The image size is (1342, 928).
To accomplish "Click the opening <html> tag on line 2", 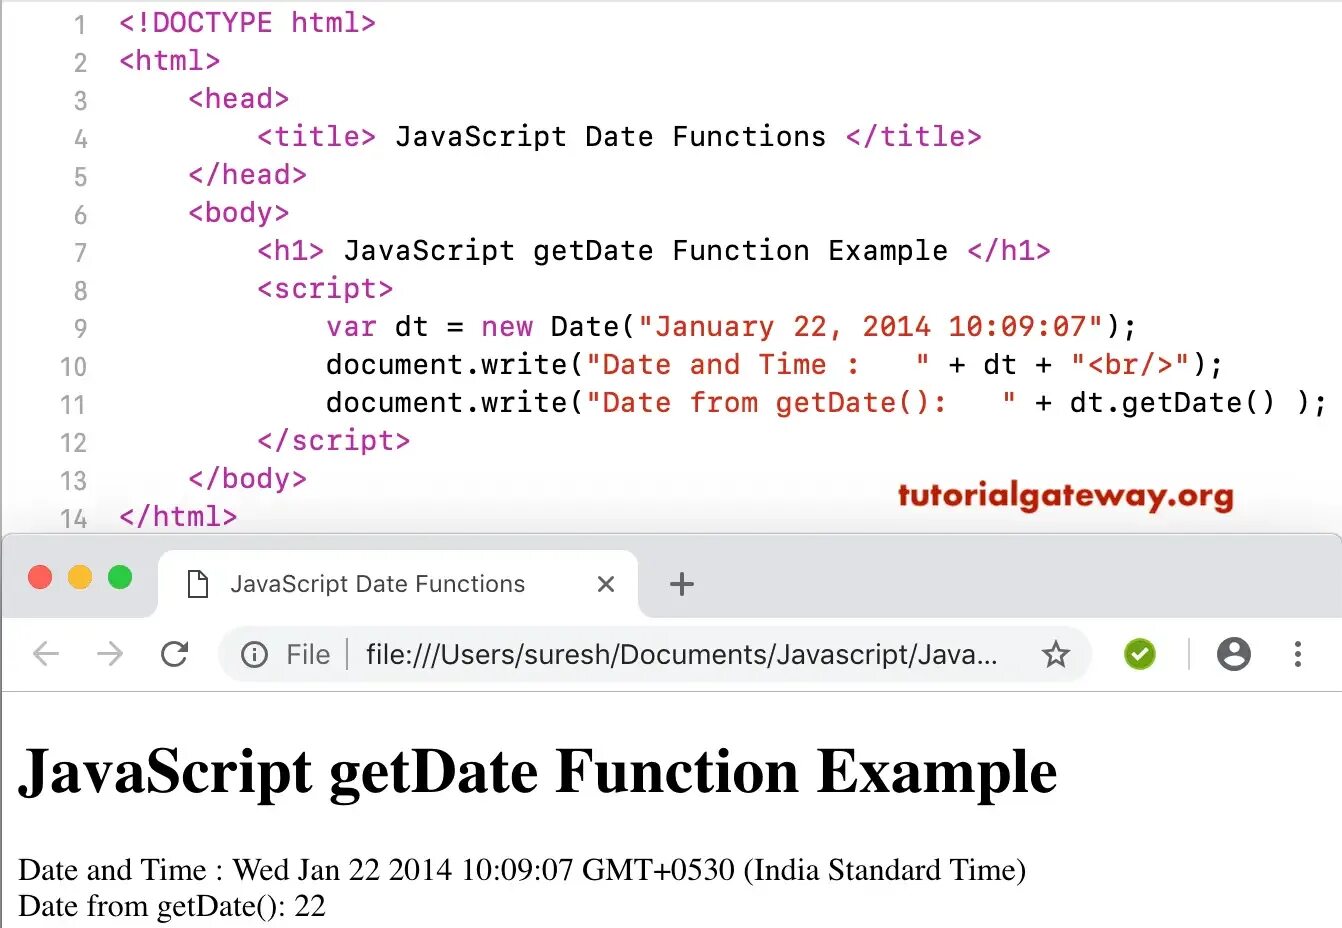I will (170, 61).
